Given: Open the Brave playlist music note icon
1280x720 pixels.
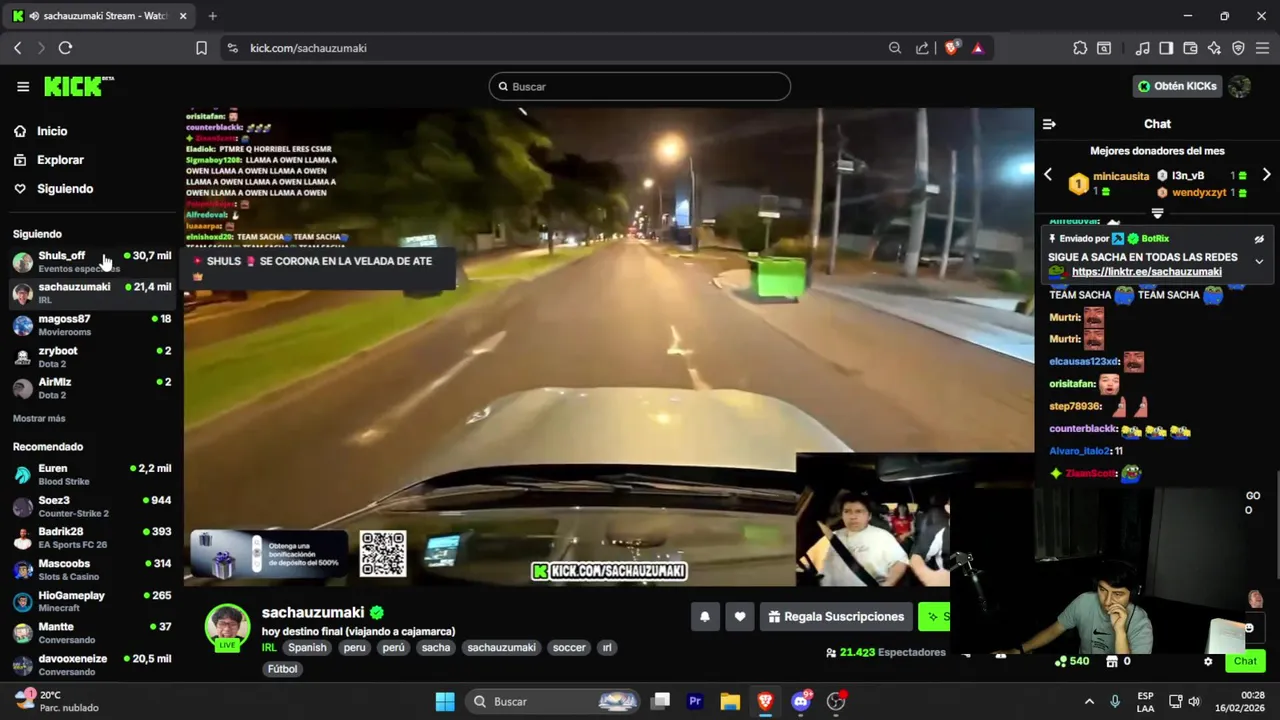Looking at the screenshot, I should [x=1142, y=48].
